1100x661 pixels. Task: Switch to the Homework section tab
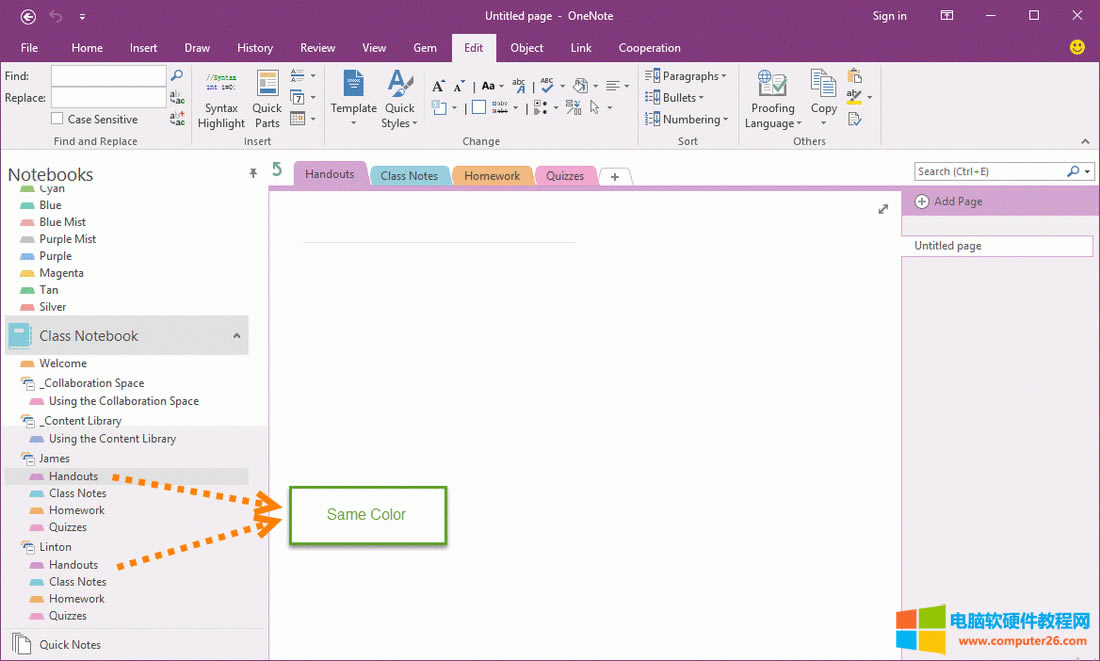coord(492,176)
